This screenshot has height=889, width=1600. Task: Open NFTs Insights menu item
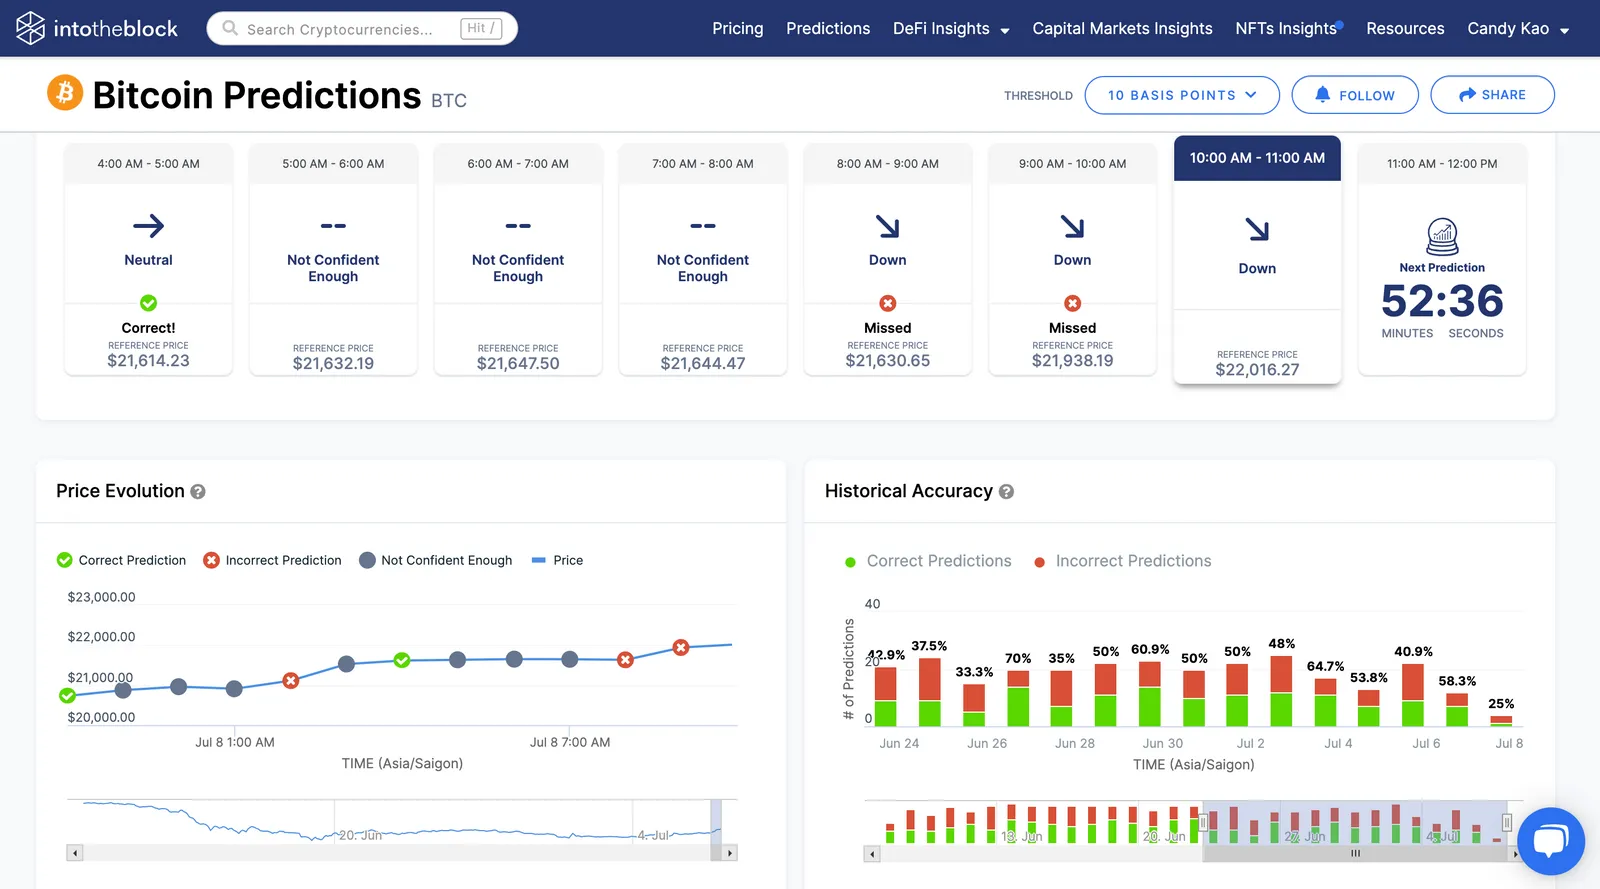[1288, 28]
